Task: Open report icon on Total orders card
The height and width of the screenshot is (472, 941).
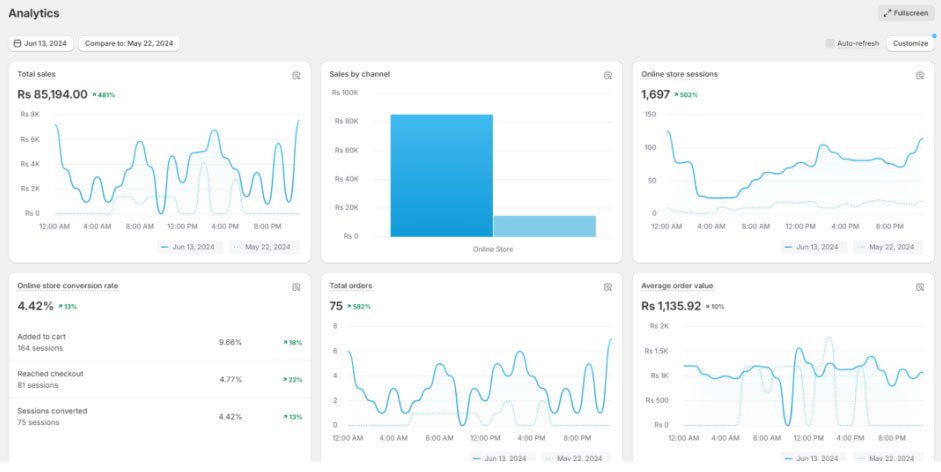Action: [608, 287]
